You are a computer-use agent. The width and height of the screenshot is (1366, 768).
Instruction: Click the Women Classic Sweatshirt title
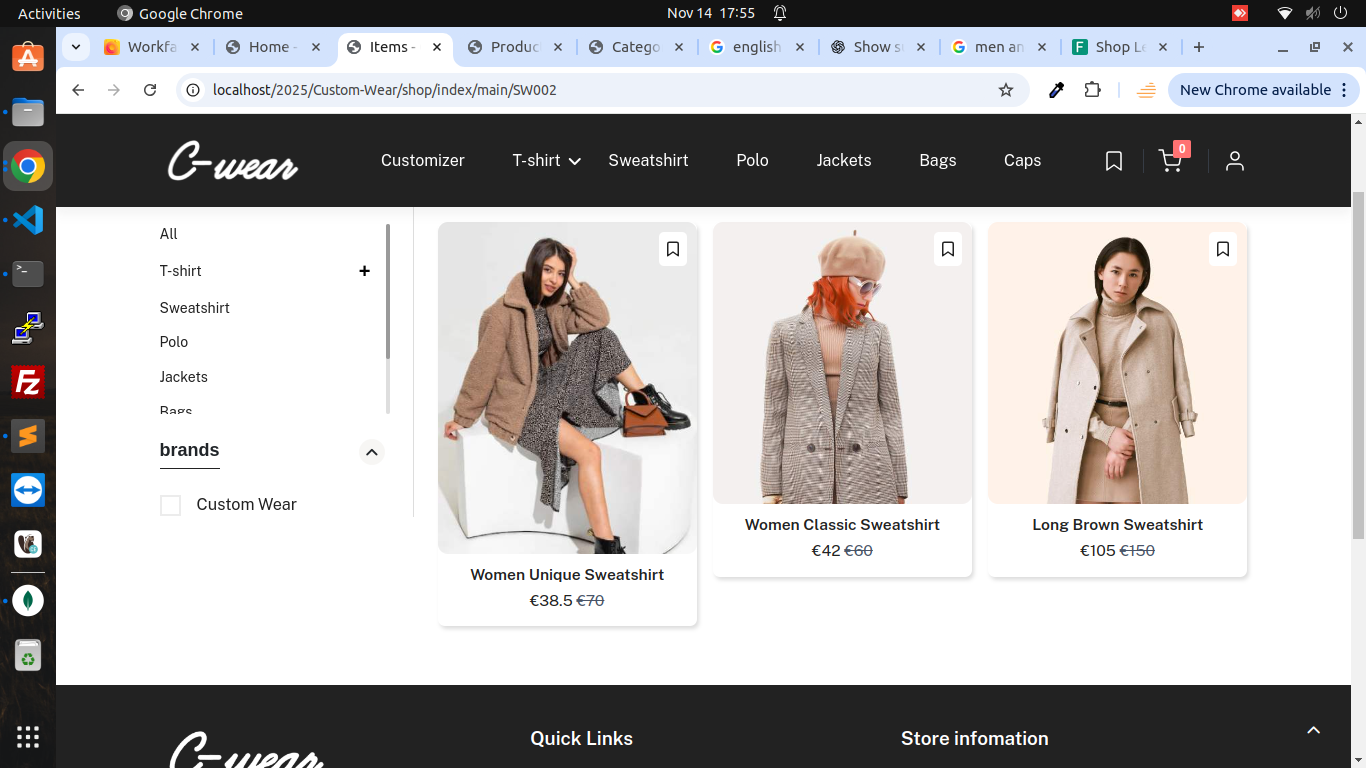[x=842, y=525]
